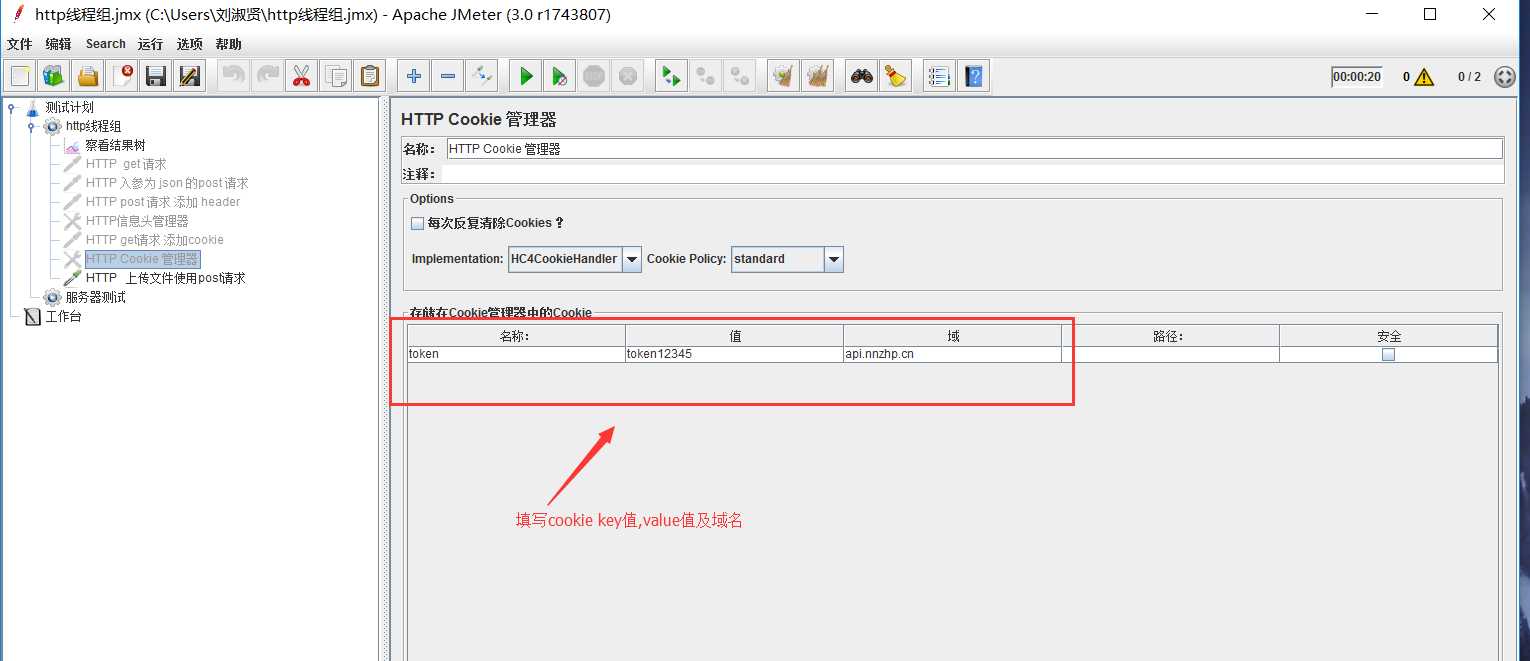Click the api.nnzhp.cn domain cell
The height and width of the screenshot is (661, 1530).
pyautogui.click(x=952, y=354)
